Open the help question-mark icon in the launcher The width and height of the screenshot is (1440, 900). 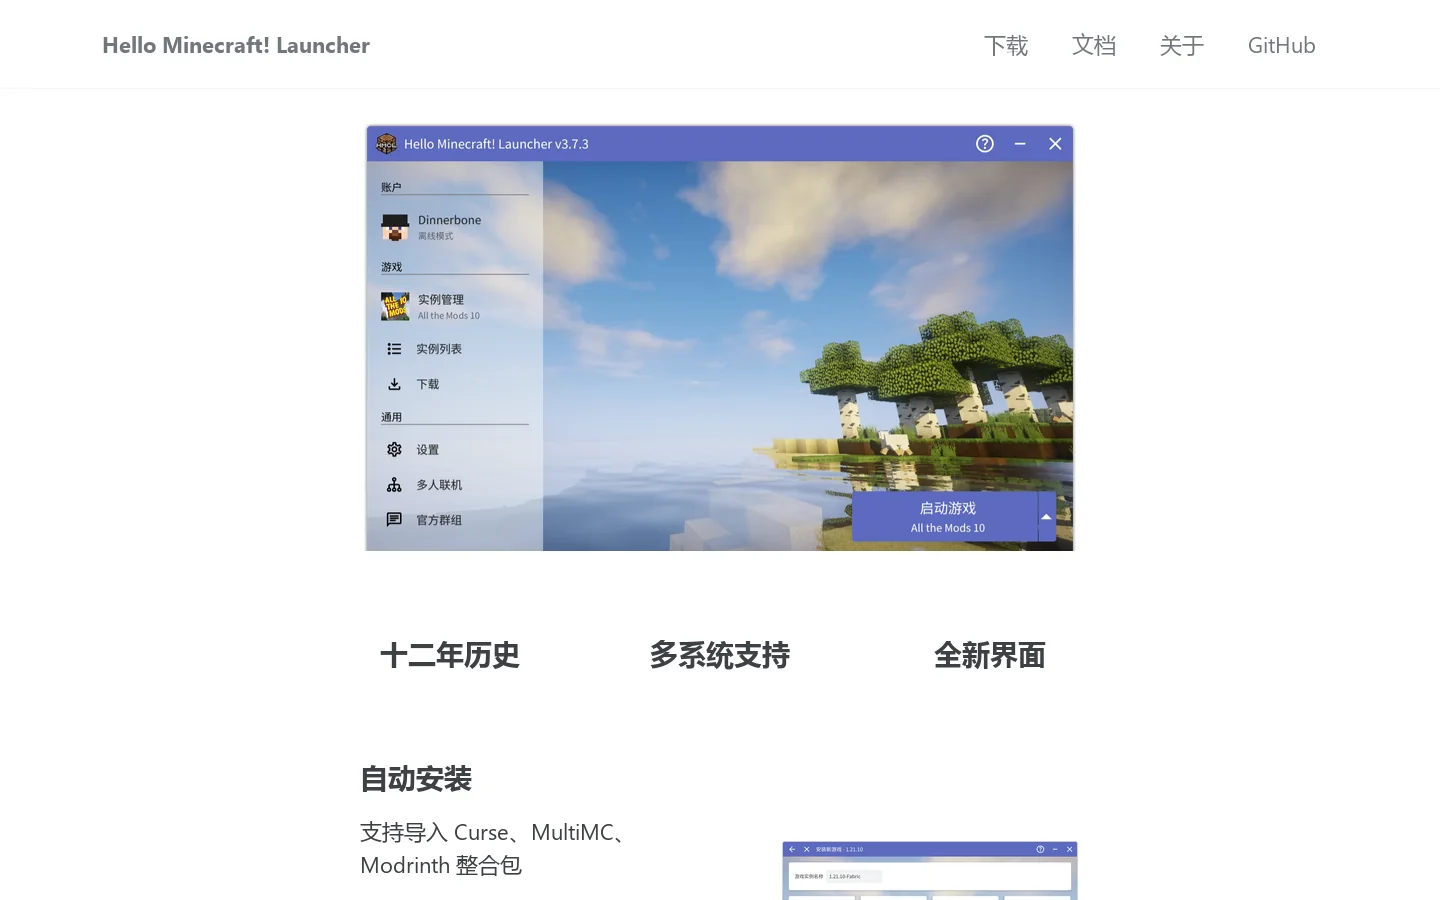[985, 144]
